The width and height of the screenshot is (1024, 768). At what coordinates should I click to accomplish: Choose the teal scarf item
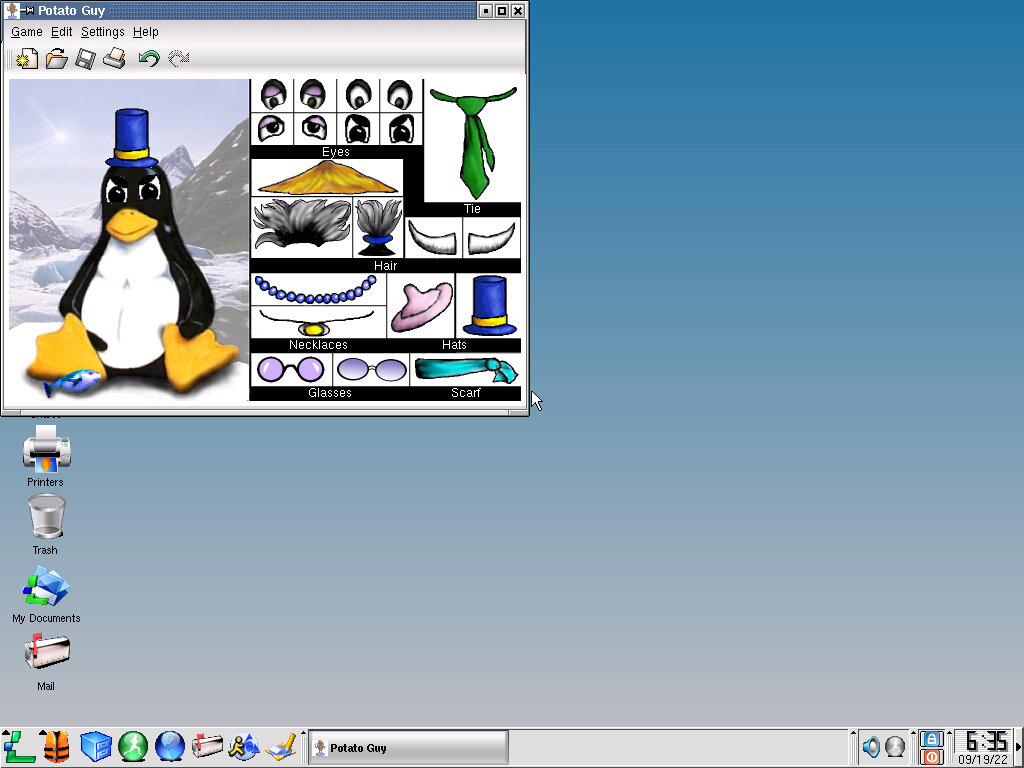pyautogui.click(x=465, y=369)
